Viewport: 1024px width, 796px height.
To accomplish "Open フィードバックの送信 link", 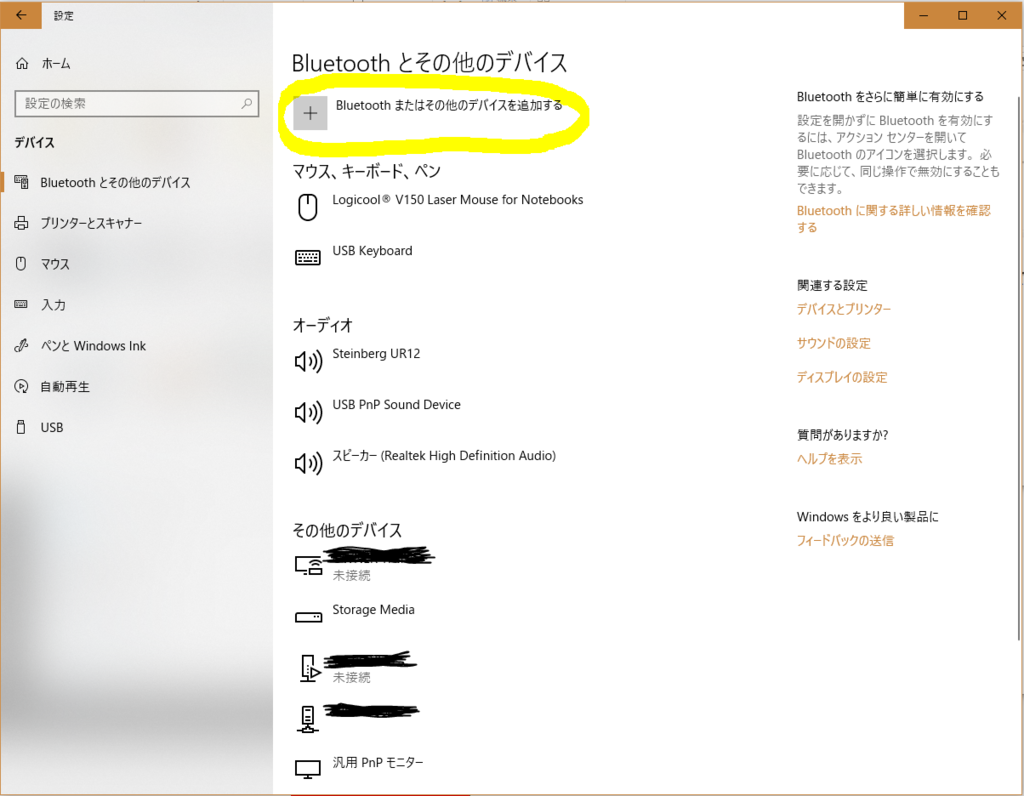I will (x=845, y=540).
